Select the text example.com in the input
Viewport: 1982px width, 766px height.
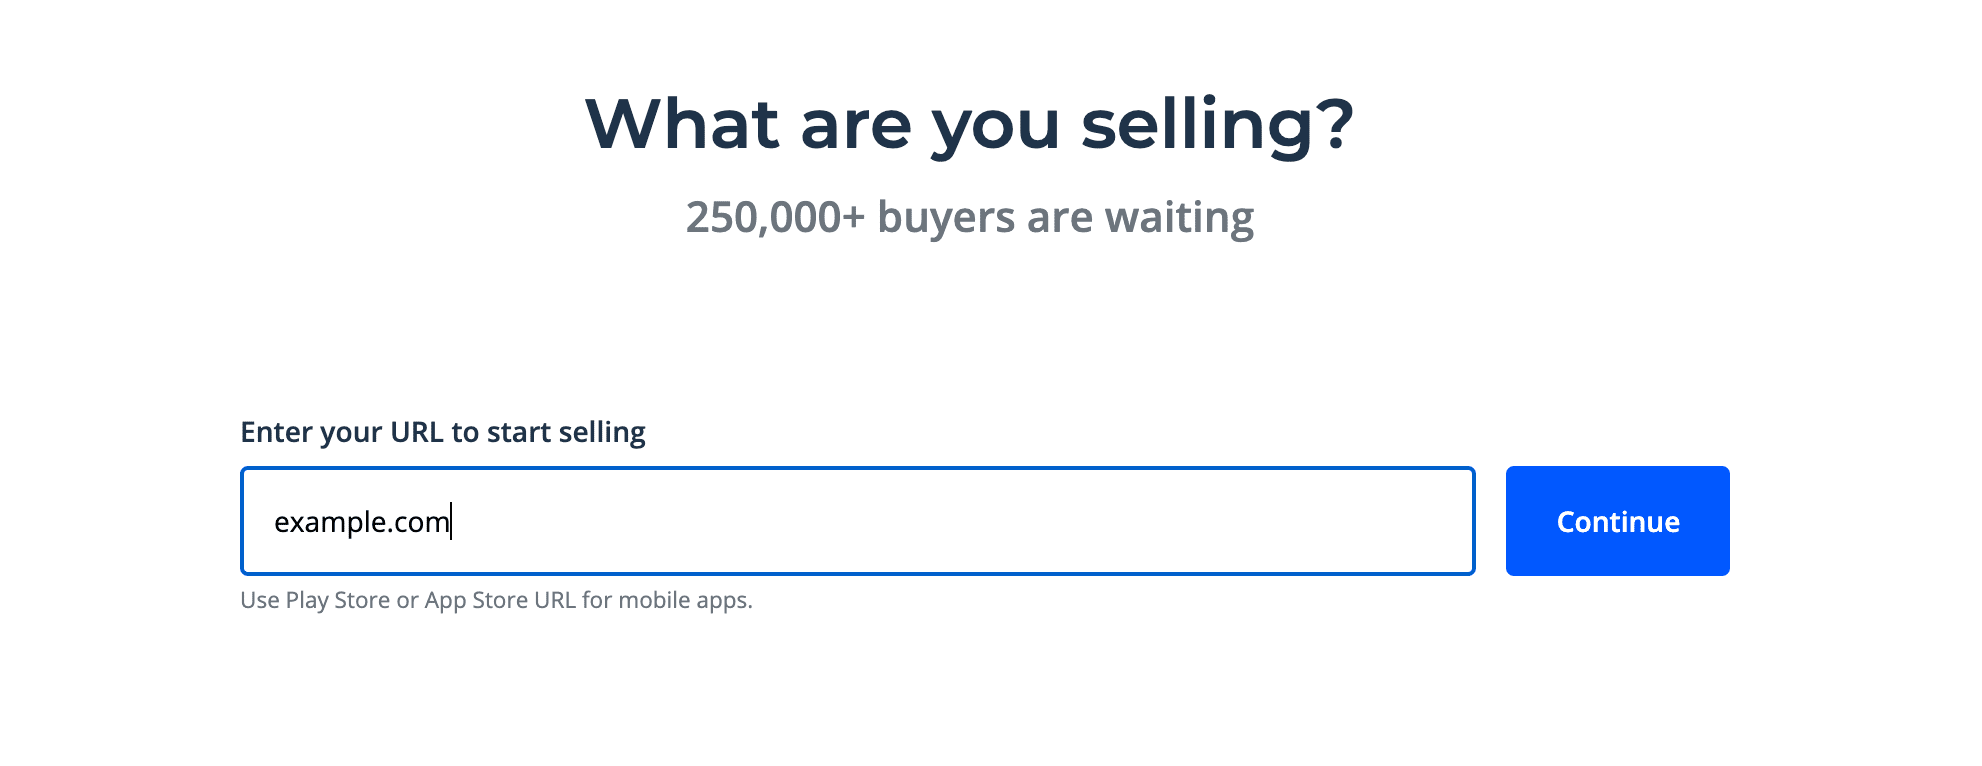point(365,519)
